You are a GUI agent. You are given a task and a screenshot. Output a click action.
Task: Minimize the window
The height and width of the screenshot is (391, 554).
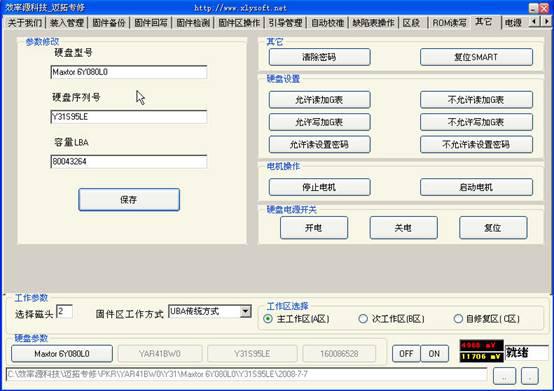[x=533, y=8]
